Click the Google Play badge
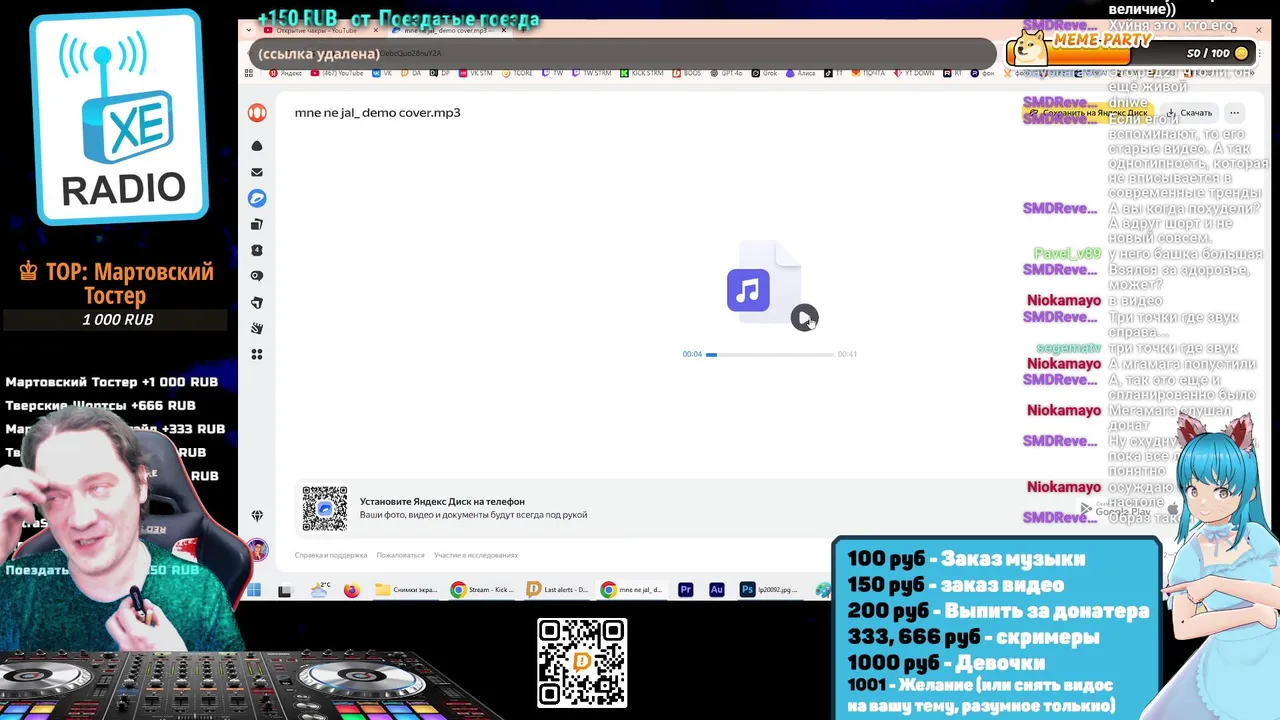 click(1116, 511)
